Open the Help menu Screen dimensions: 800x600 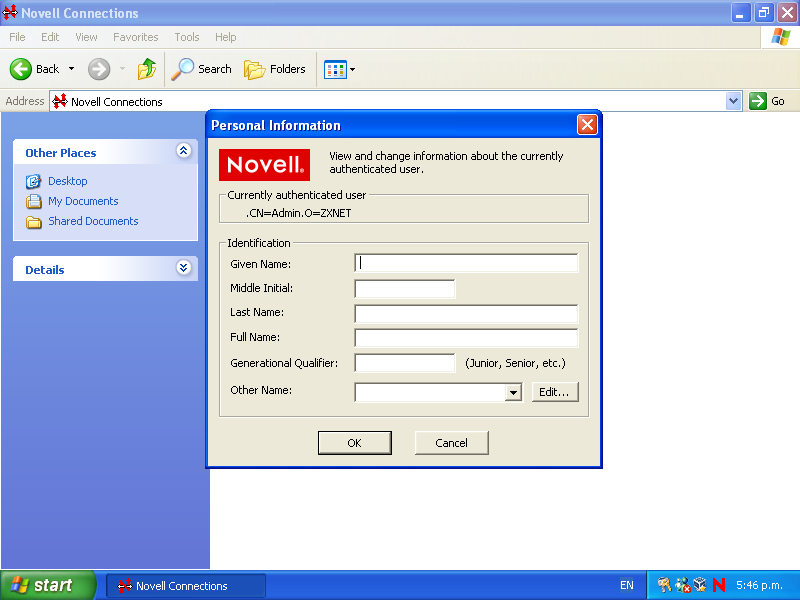[226, 37]
